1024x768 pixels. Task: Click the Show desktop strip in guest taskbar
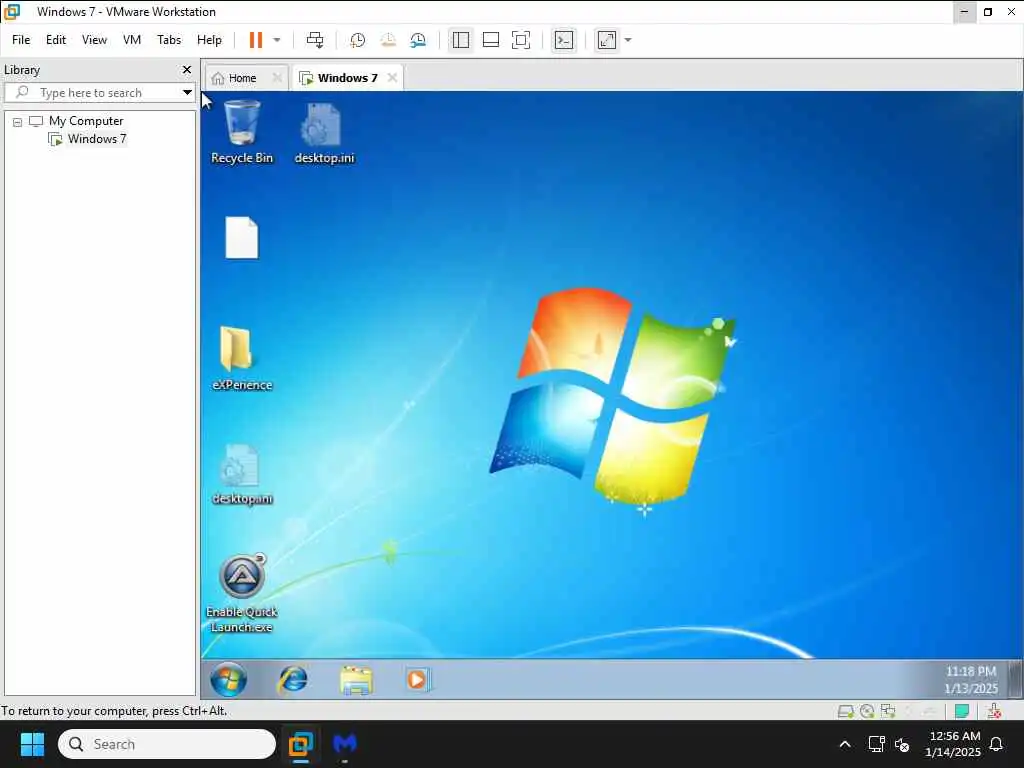[x=1014, y=679]
